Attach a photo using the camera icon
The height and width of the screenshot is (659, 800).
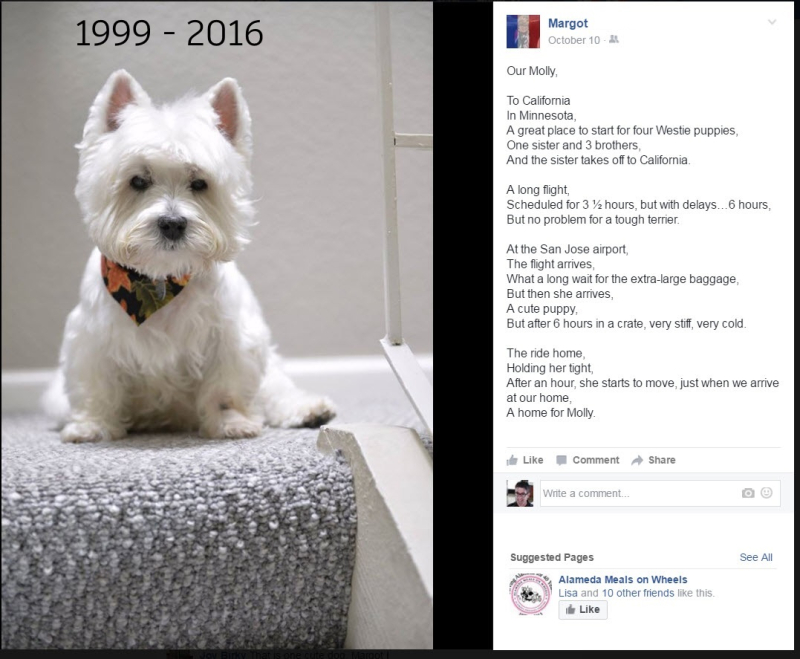(748, 493)
